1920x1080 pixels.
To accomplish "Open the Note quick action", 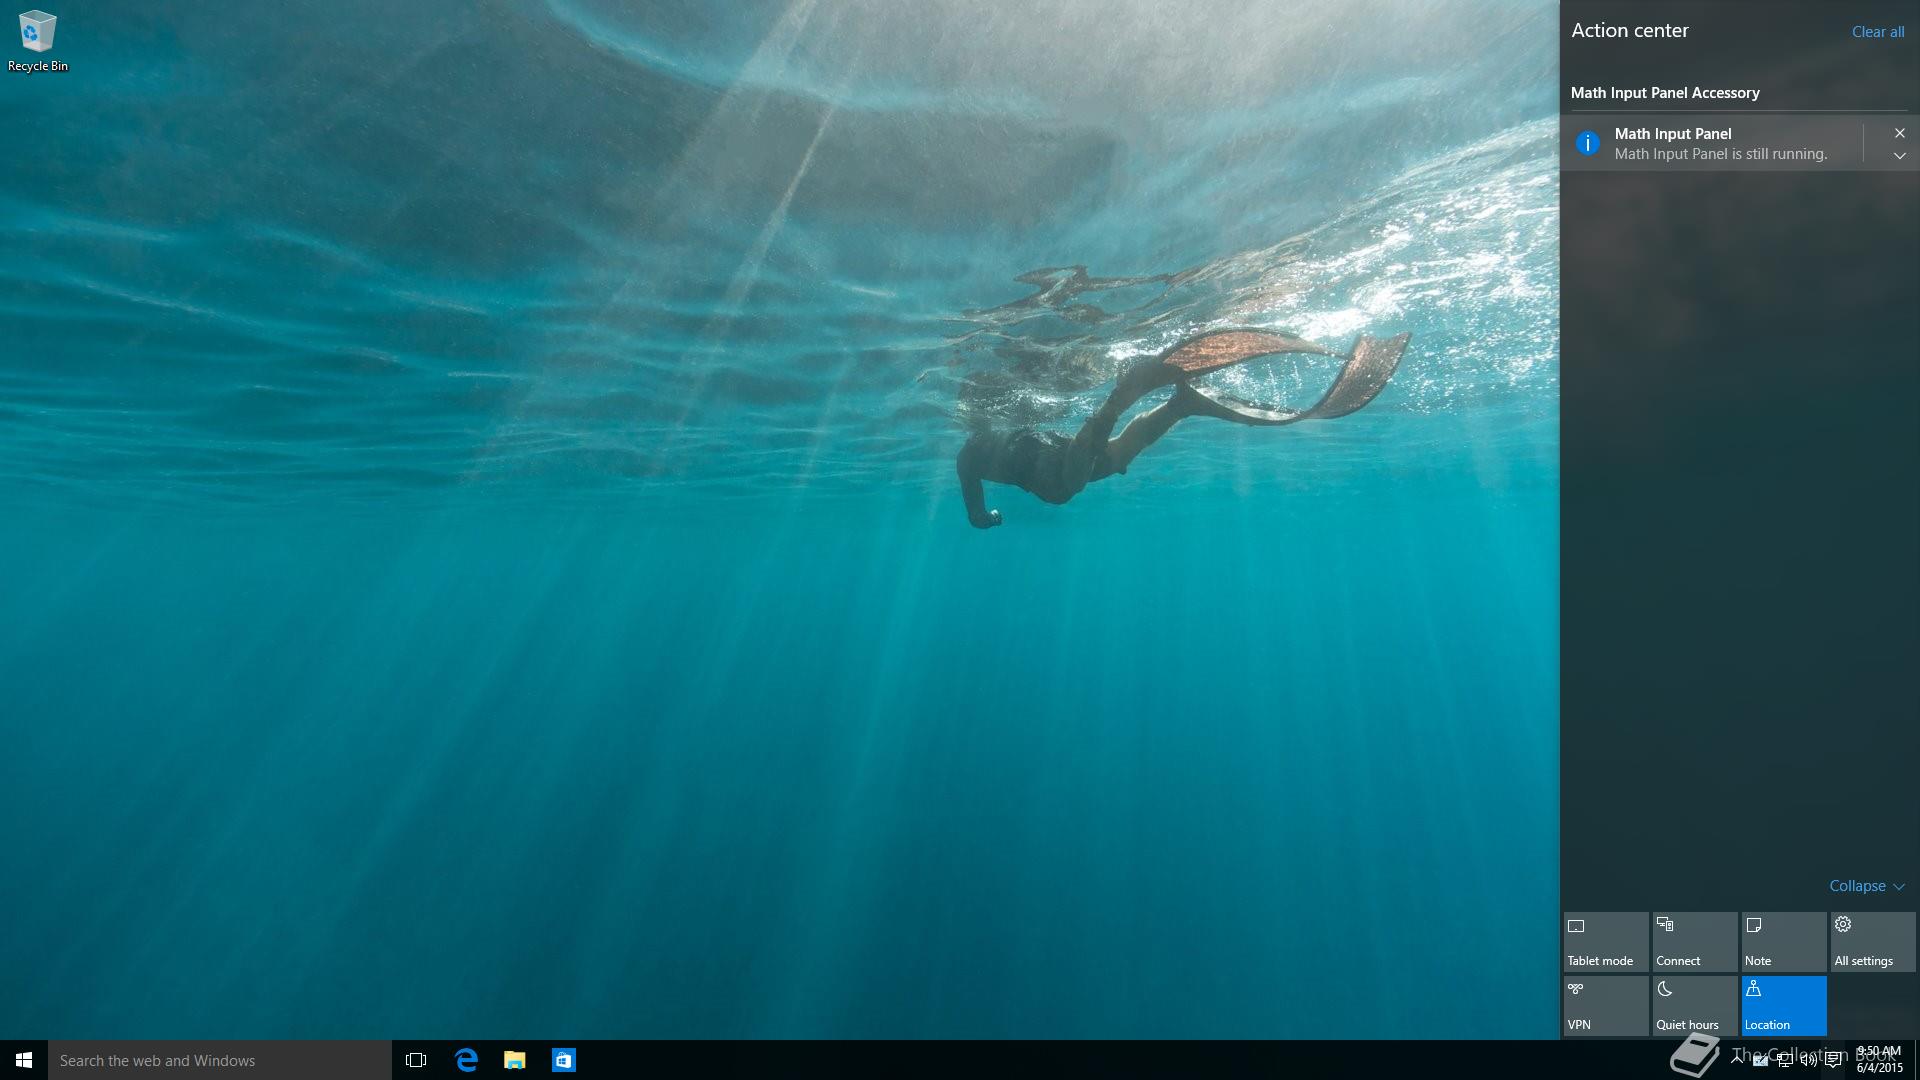I will (x=1784, y=941).
